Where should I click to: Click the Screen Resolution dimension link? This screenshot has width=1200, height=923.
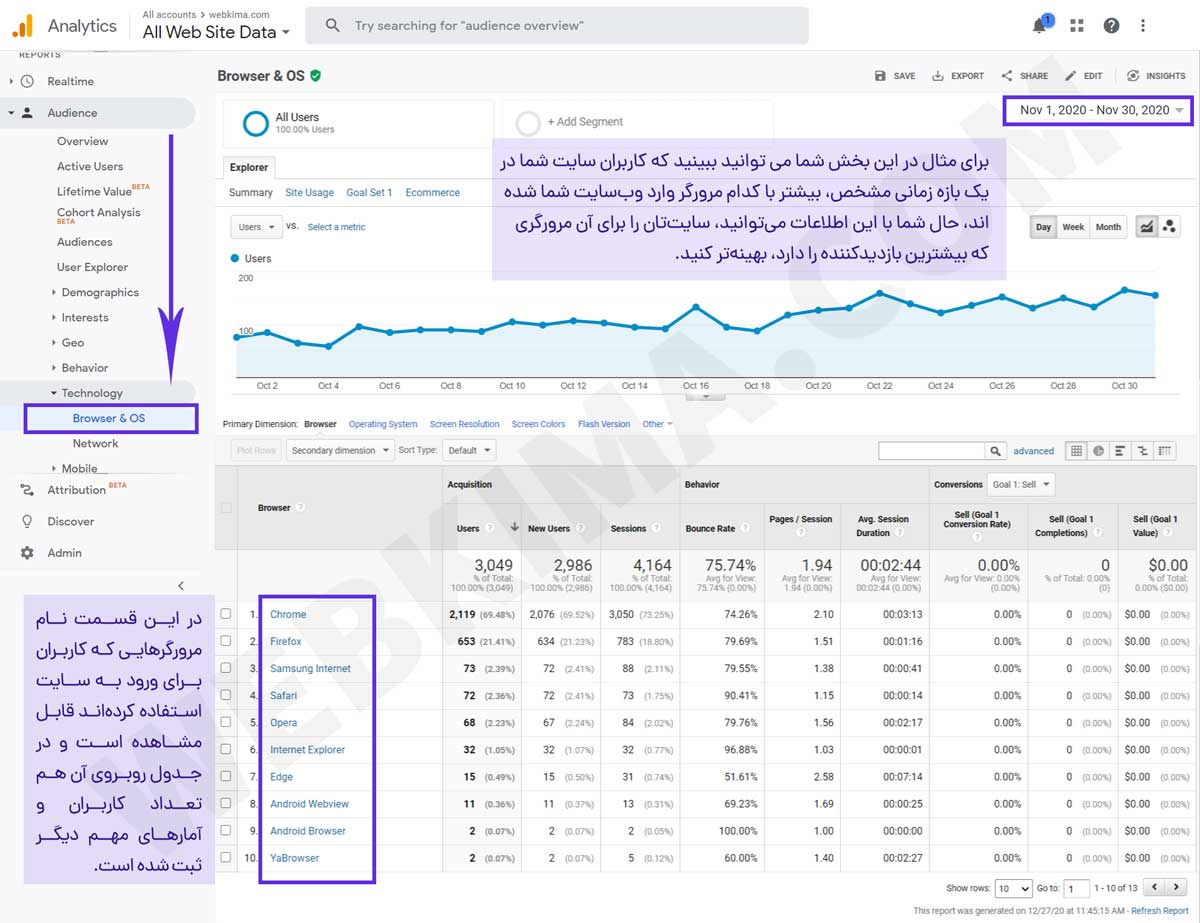[x=464, y=424]
